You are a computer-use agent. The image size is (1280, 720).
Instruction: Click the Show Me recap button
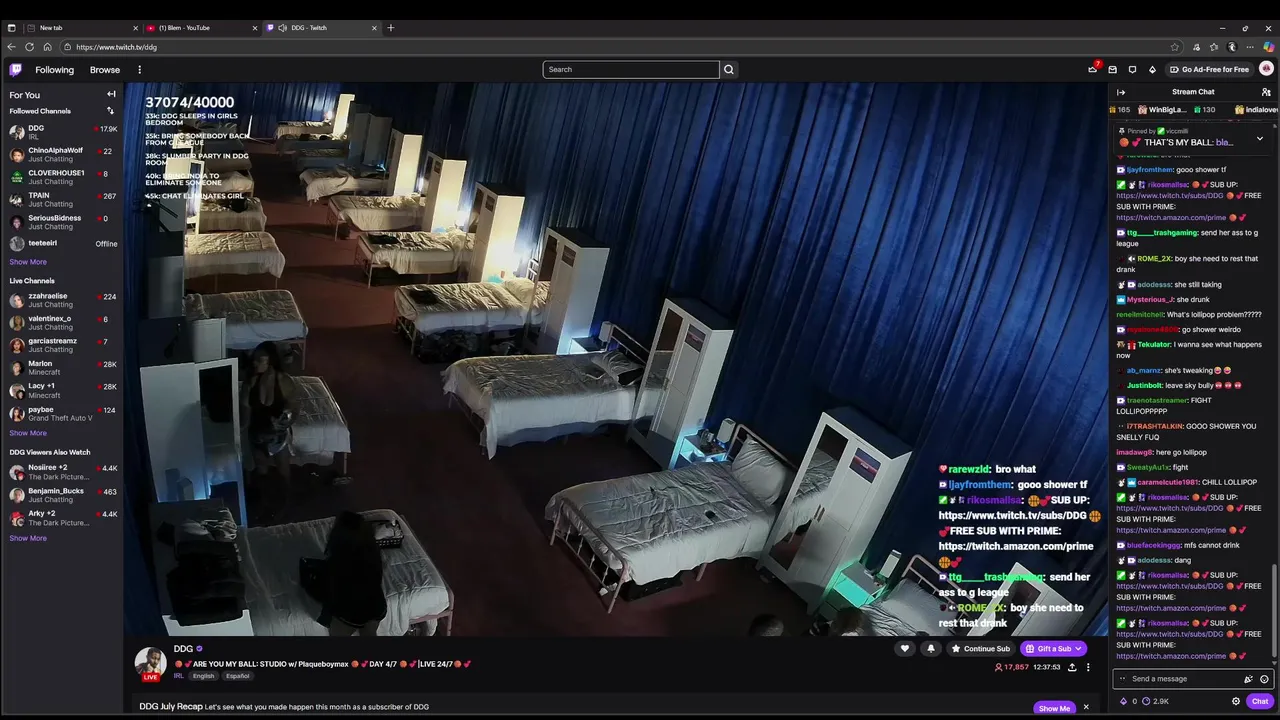tap(1054, 708)
